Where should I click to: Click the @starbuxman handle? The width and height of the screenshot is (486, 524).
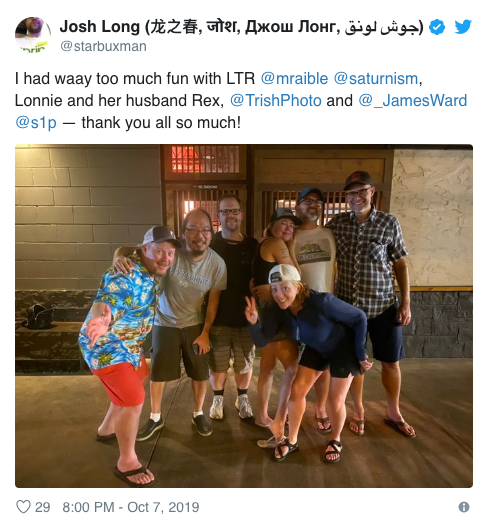click(103, 46)
